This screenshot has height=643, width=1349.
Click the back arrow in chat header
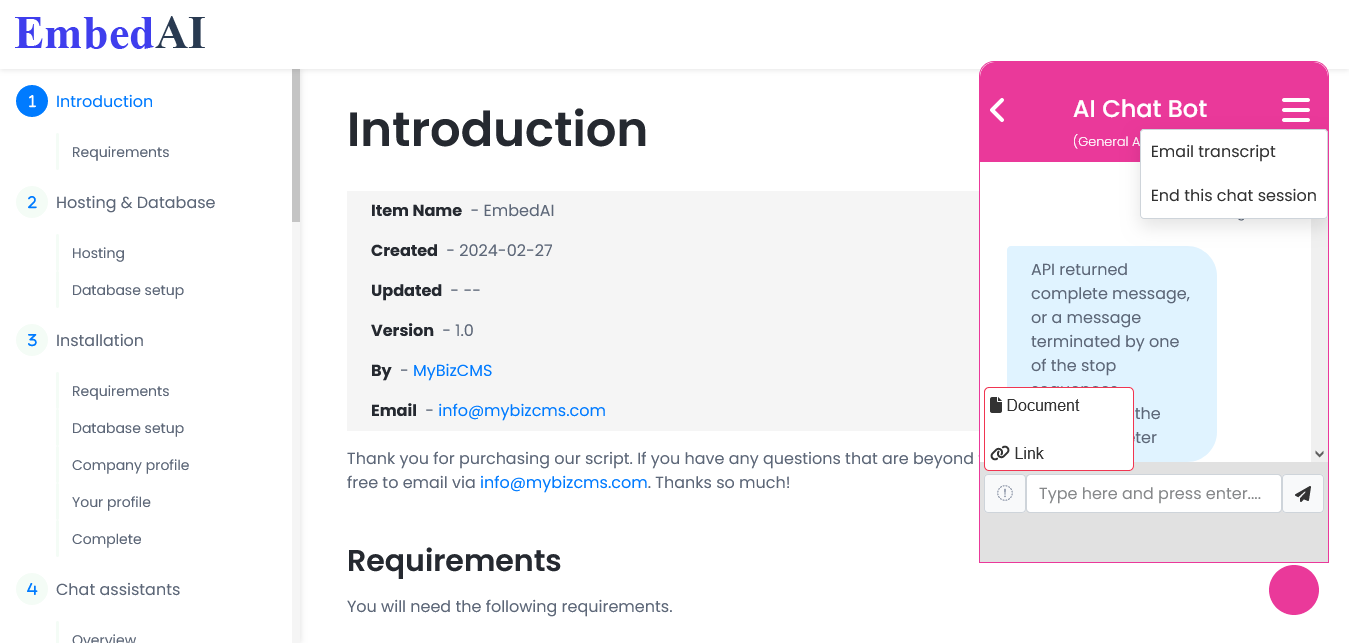(x=997, y=109)
